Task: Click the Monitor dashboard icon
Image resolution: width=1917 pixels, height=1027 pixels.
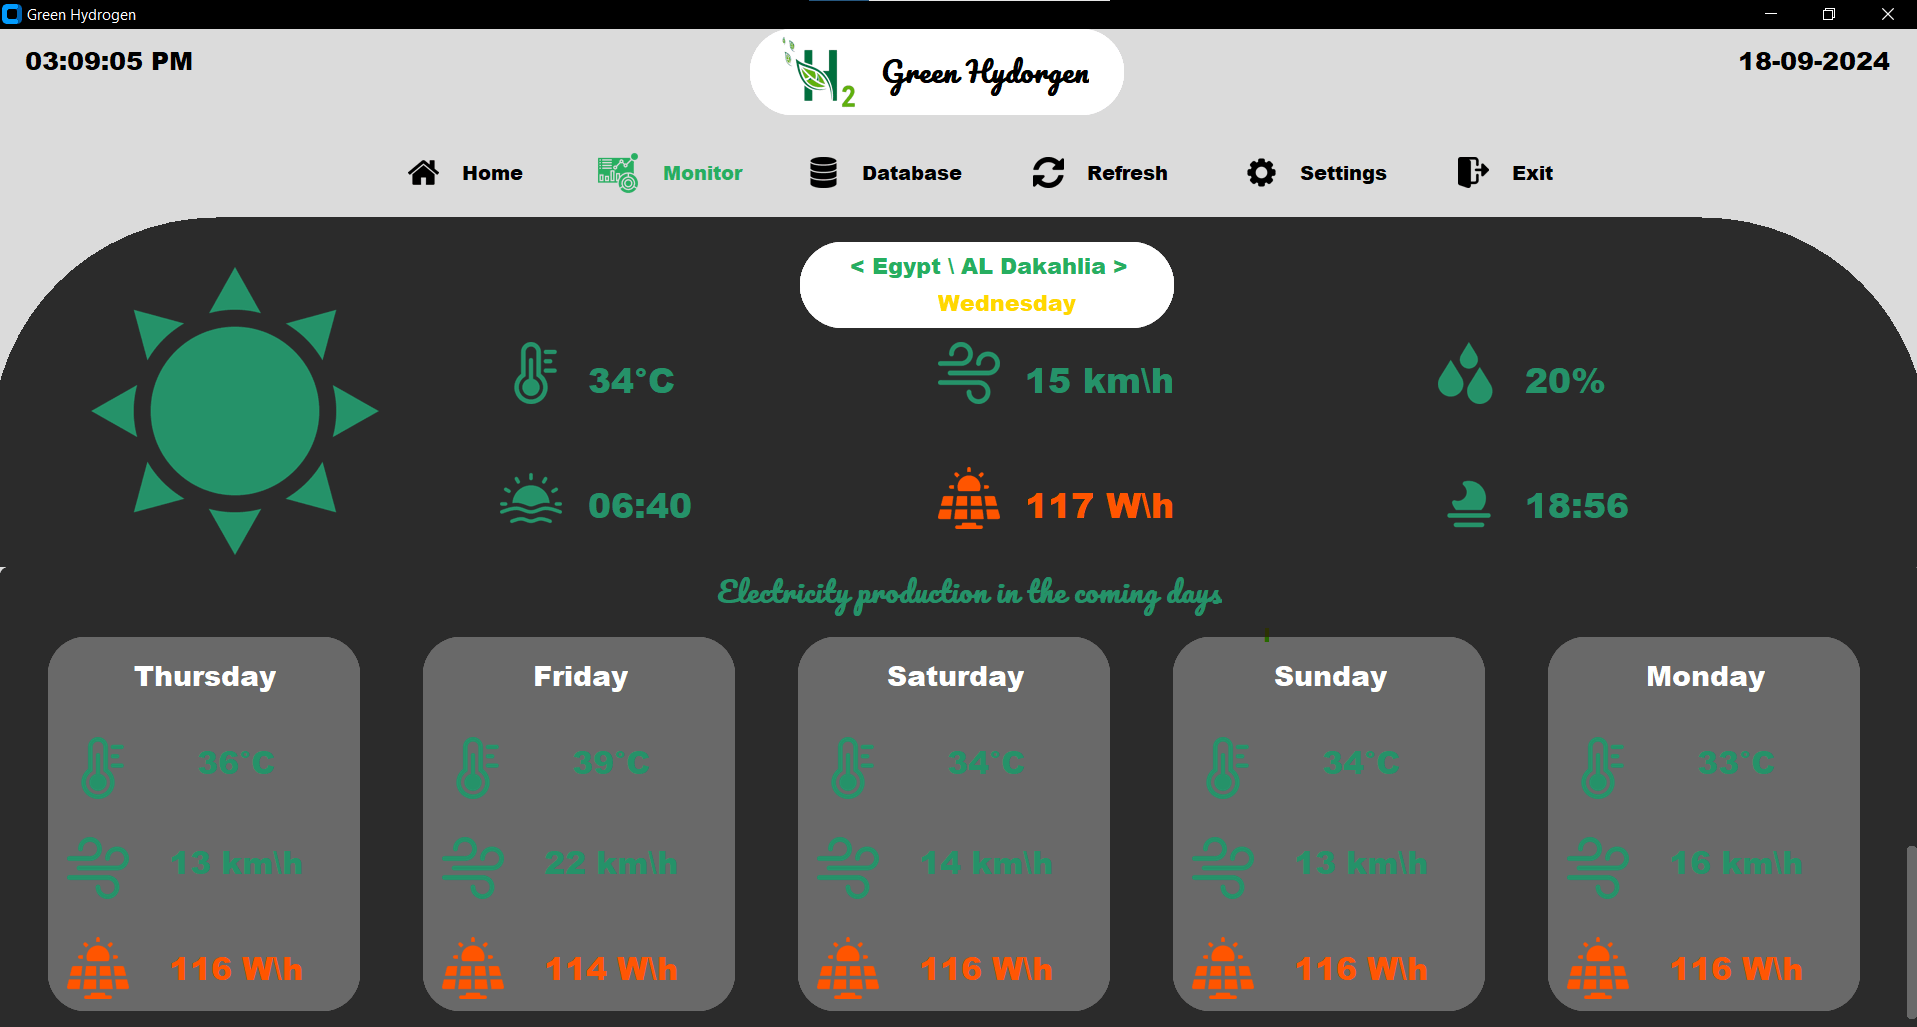Action: pos(617,173)
